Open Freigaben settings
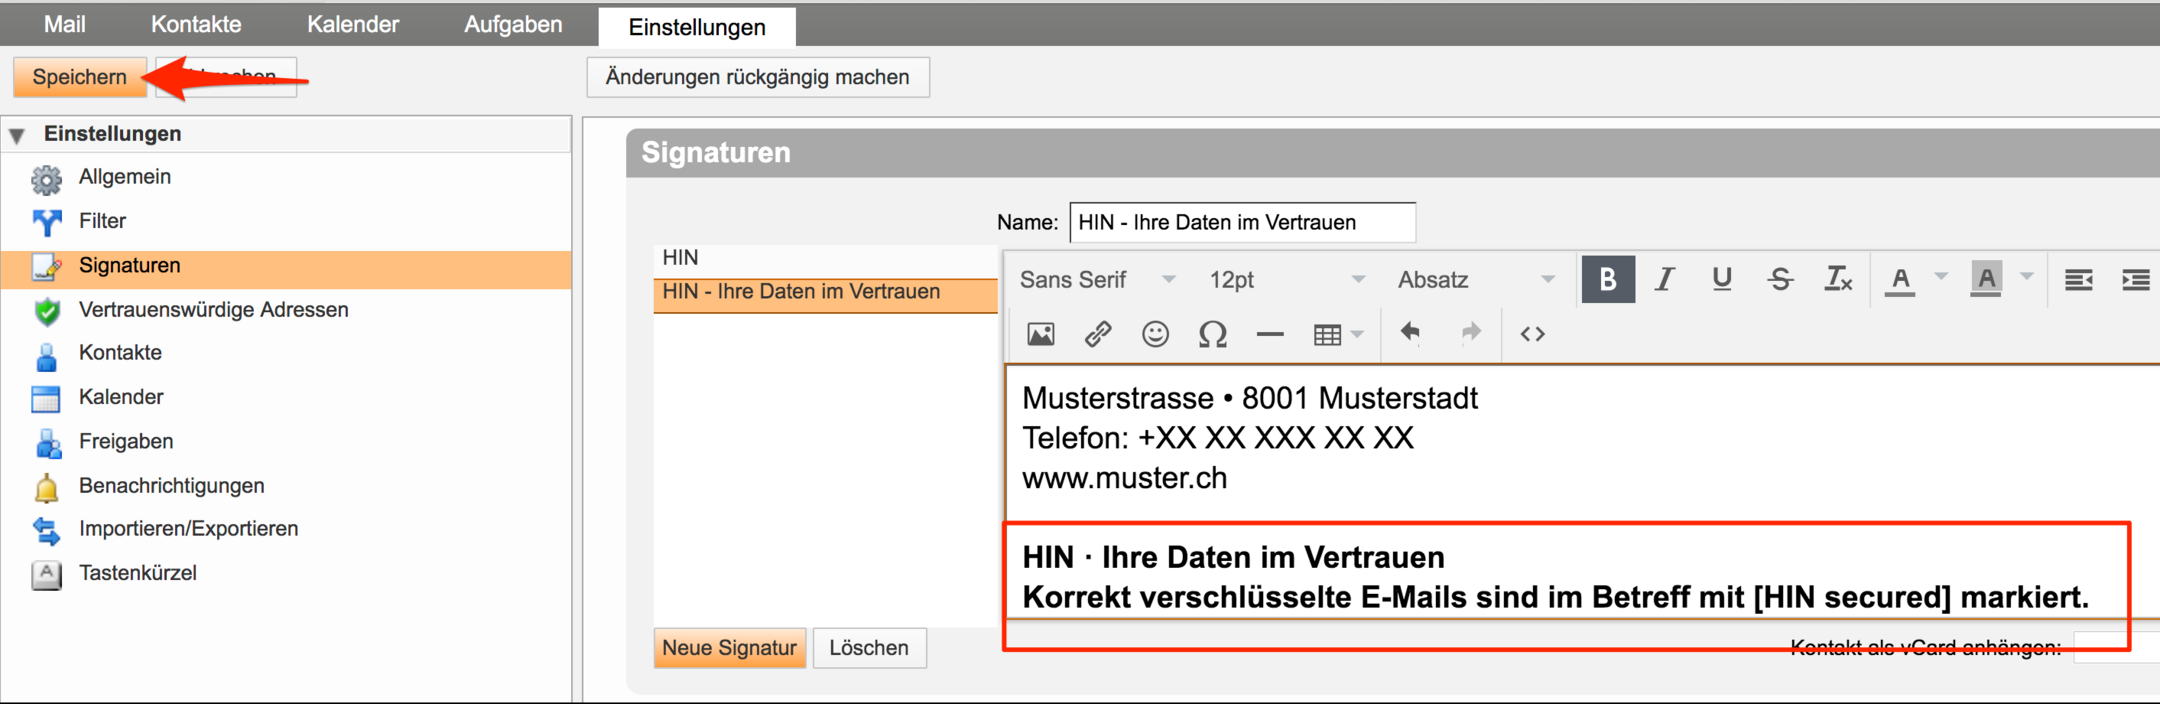The height and width of the screenshot is (704, 2160). pyautogui.click(x=126, y=441)
